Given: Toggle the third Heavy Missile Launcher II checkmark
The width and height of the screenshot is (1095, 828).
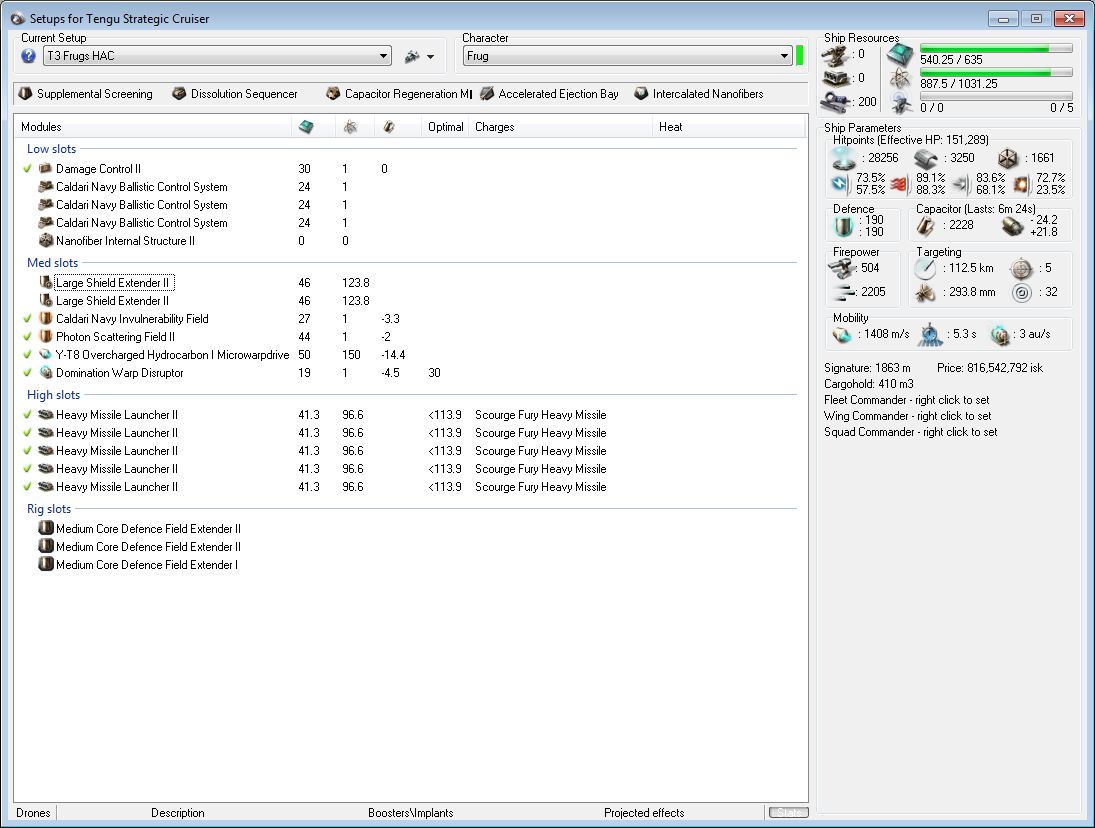Looking at the screenshot, I should point(27,451).
